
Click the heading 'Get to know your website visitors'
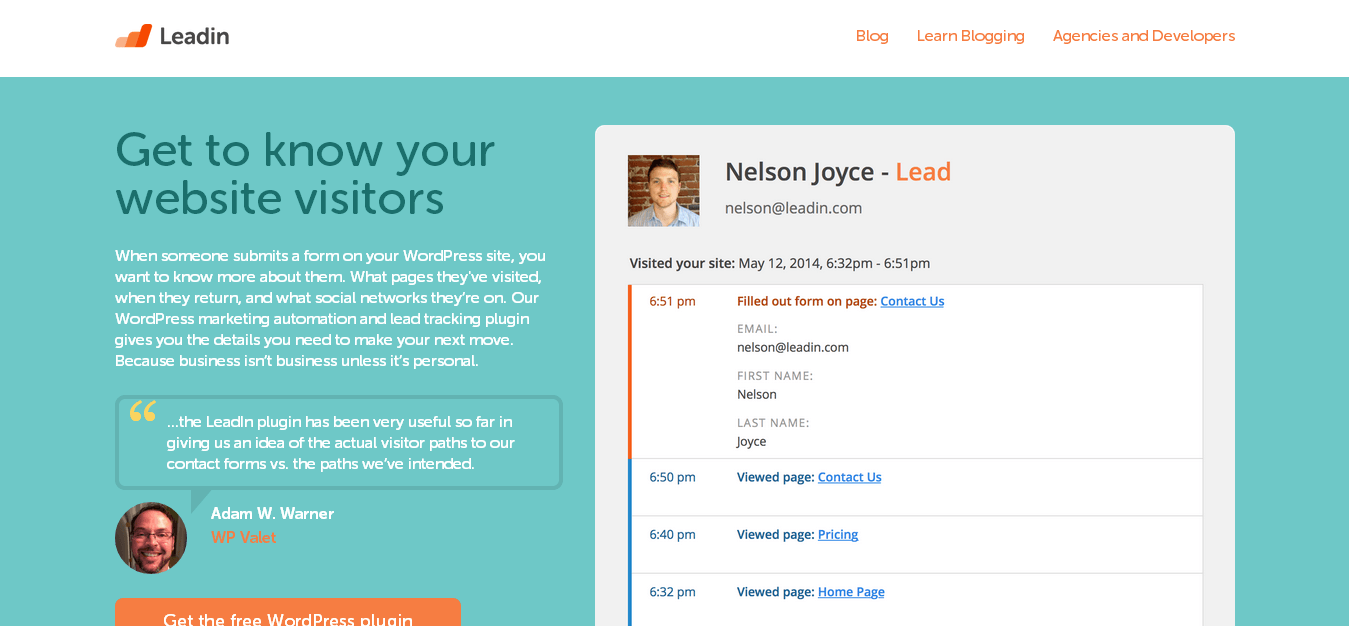coord(305,173)
